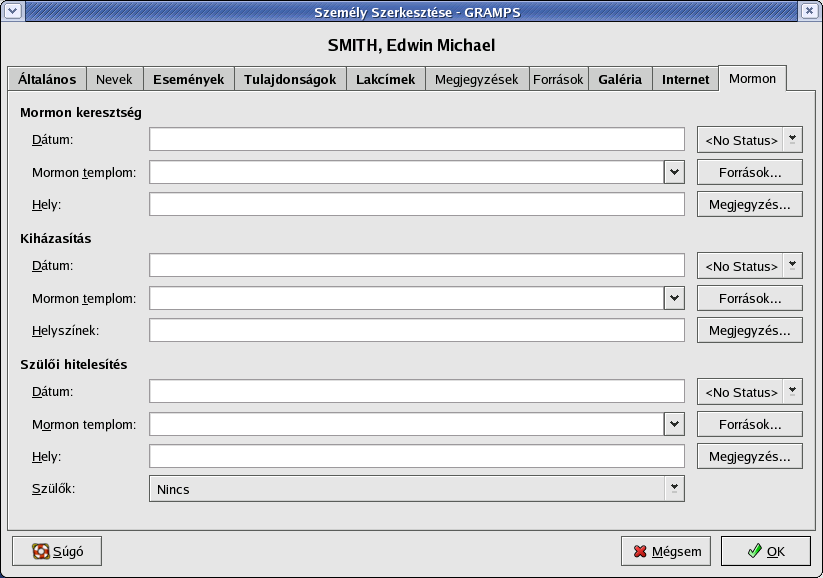The height and width of the screenshot is (578, 823).
Task: Open the Események tab
Action: coord(189,80)
